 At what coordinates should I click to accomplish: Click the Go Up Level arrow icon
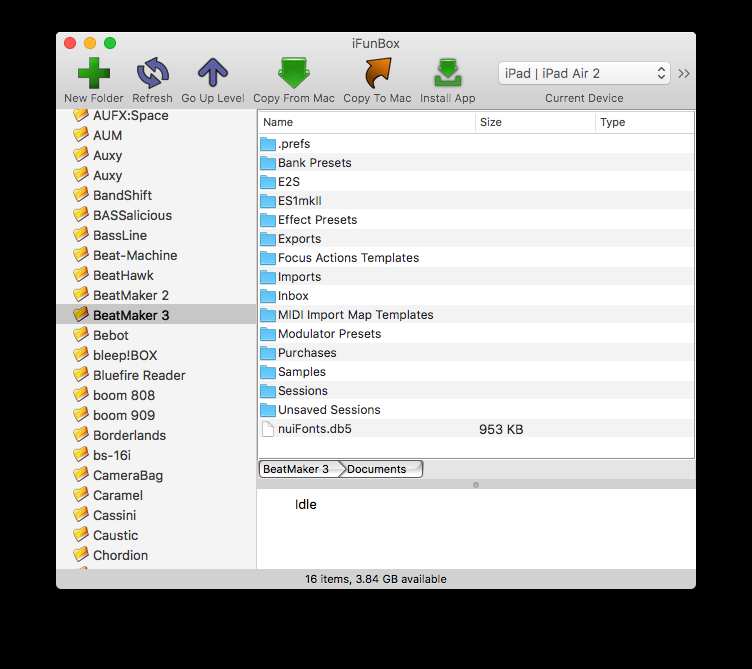click(212, 73)
